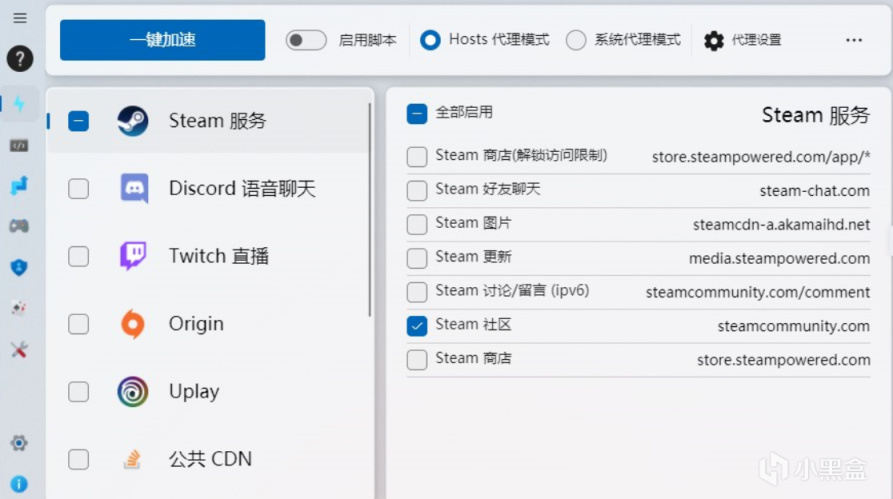Click the 公共 CDN stack icon
The width and height of the screenshot is (893, 499).
(132, 459)
